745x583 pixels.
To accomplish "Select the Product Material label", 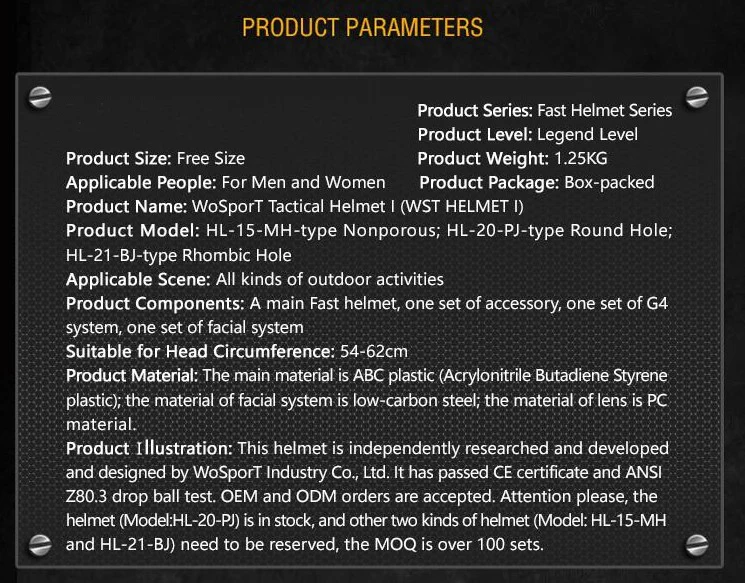I will [132, 375].
